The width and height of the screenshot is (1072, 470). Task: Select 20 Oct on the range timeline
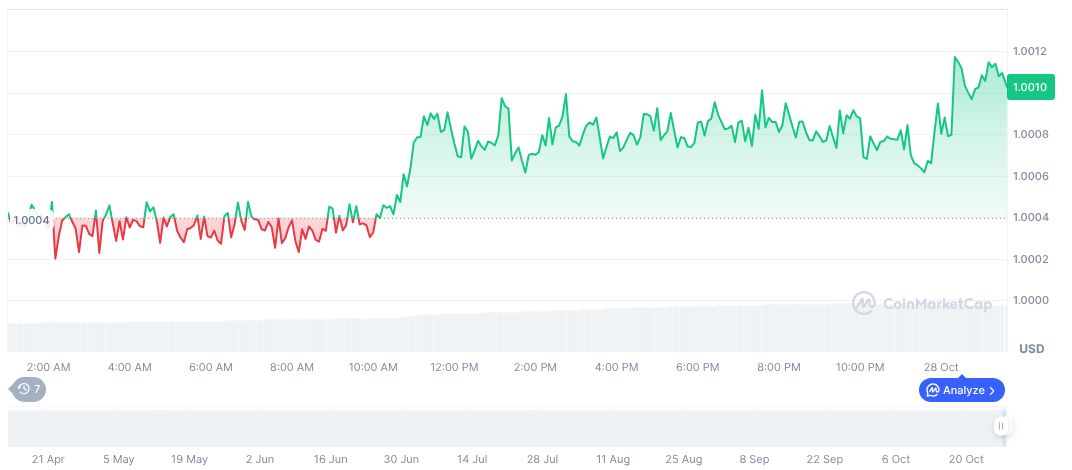point(966,459)
